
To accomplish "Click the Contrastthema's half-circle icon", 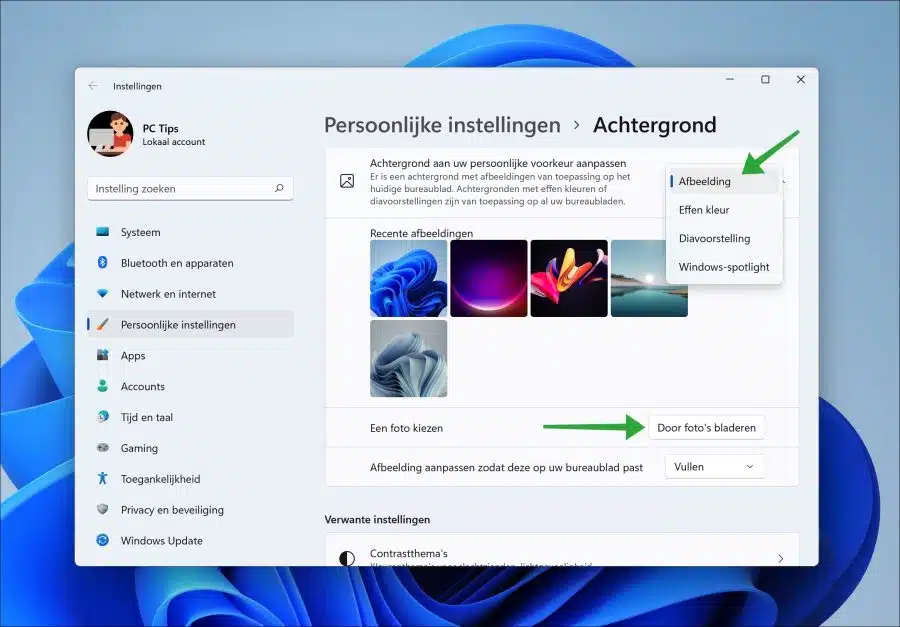I will coord(347,558).
